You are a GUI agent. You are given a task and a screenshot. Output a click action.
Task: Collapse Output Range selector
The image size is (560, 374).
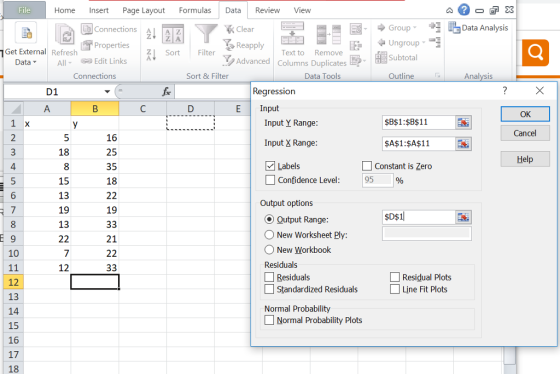coord(463,217)
